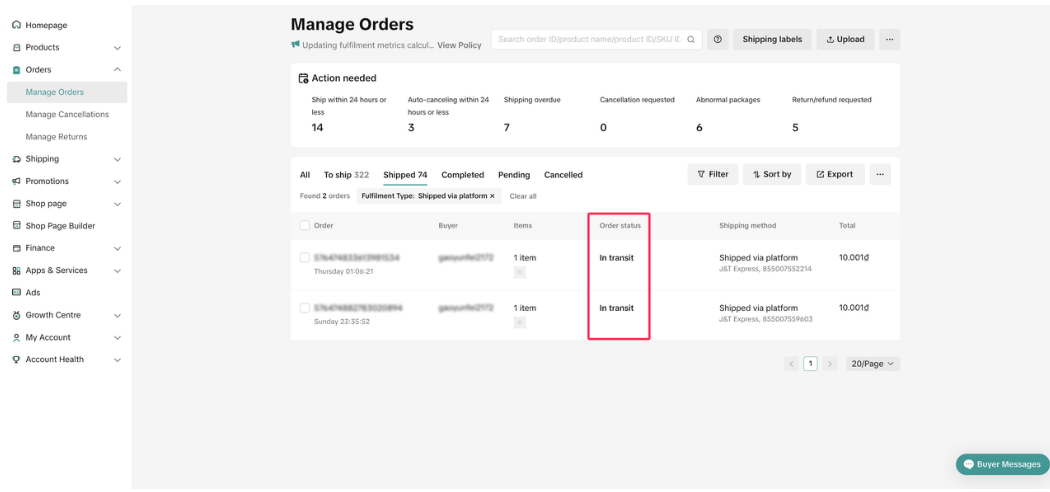Select the Thursday 01:06:21 order checkbox
1050x492 pixels.
[305, 258]
